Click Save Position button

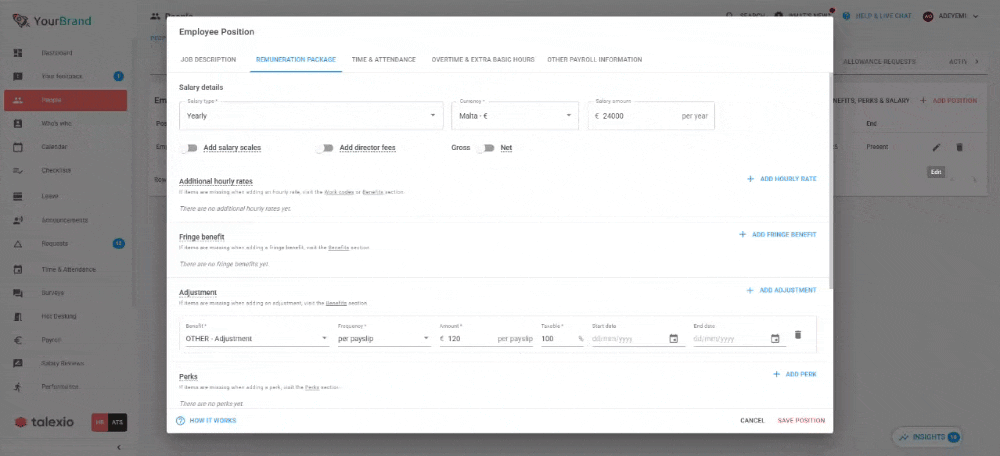[801, 421]
